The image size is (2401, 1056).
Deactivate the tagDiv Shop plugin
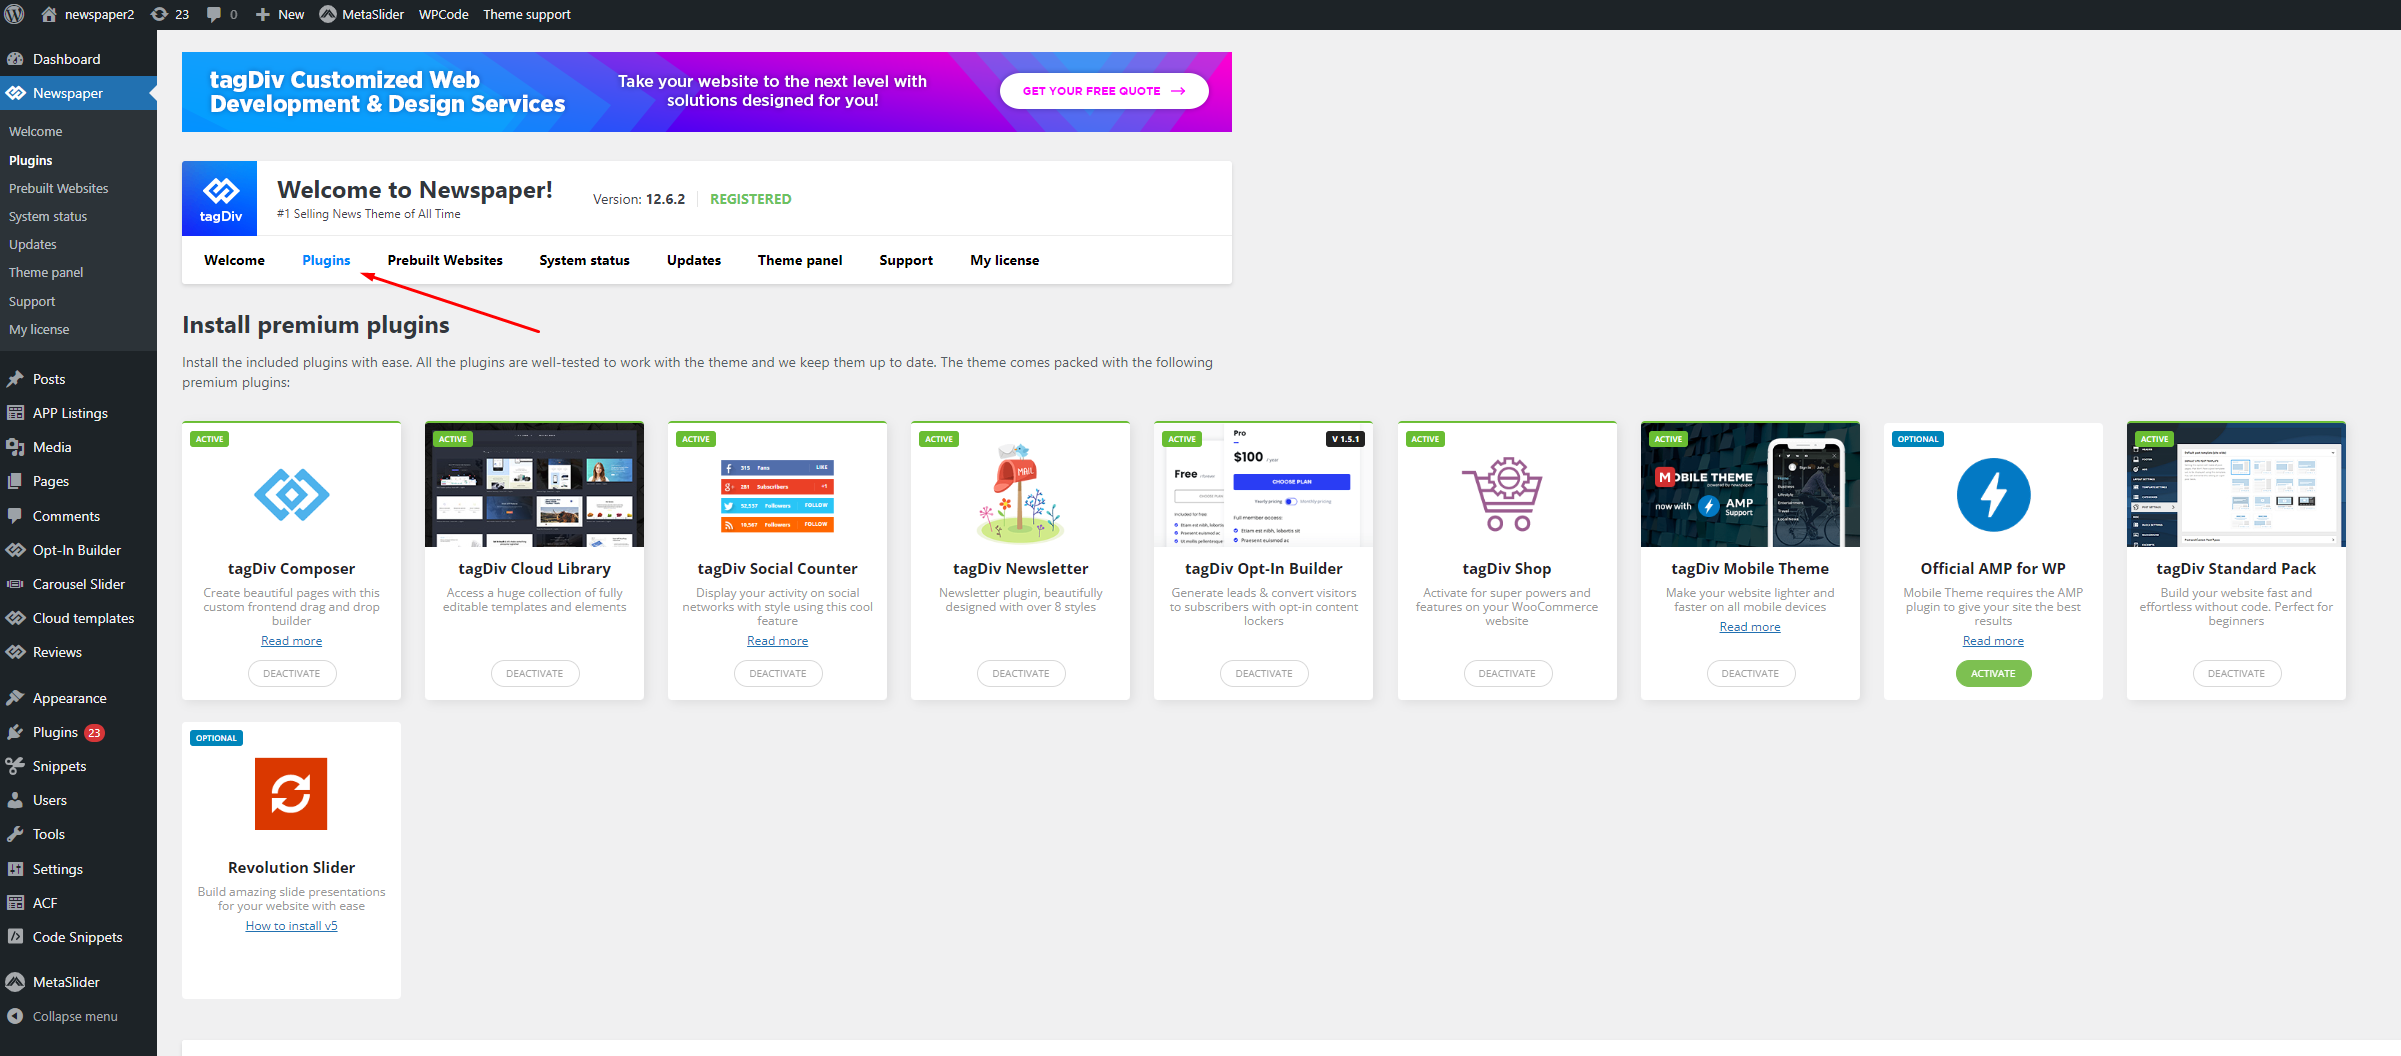pyautogui.click(x=1507, y=673)
